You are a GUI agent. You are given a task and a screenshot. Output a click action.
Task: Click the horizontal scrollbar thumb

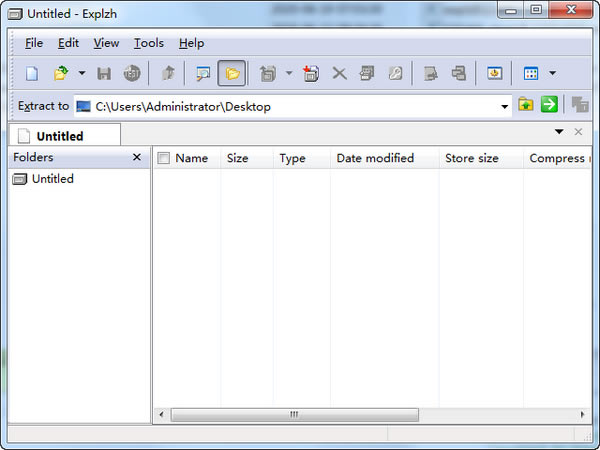tap(294, 414)
